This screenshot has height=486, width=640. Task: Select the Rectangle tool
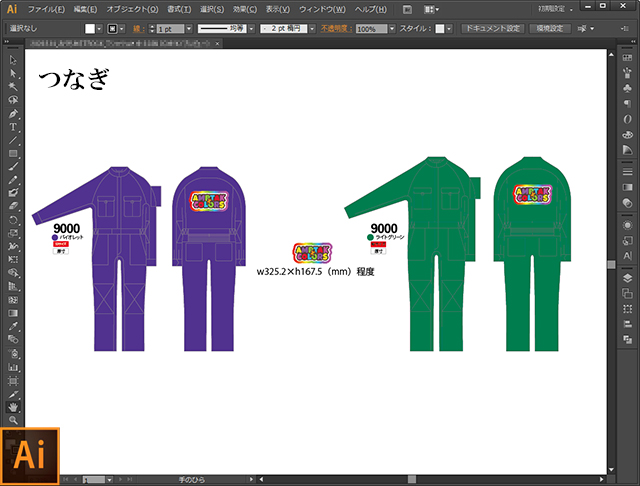[13, 153]
